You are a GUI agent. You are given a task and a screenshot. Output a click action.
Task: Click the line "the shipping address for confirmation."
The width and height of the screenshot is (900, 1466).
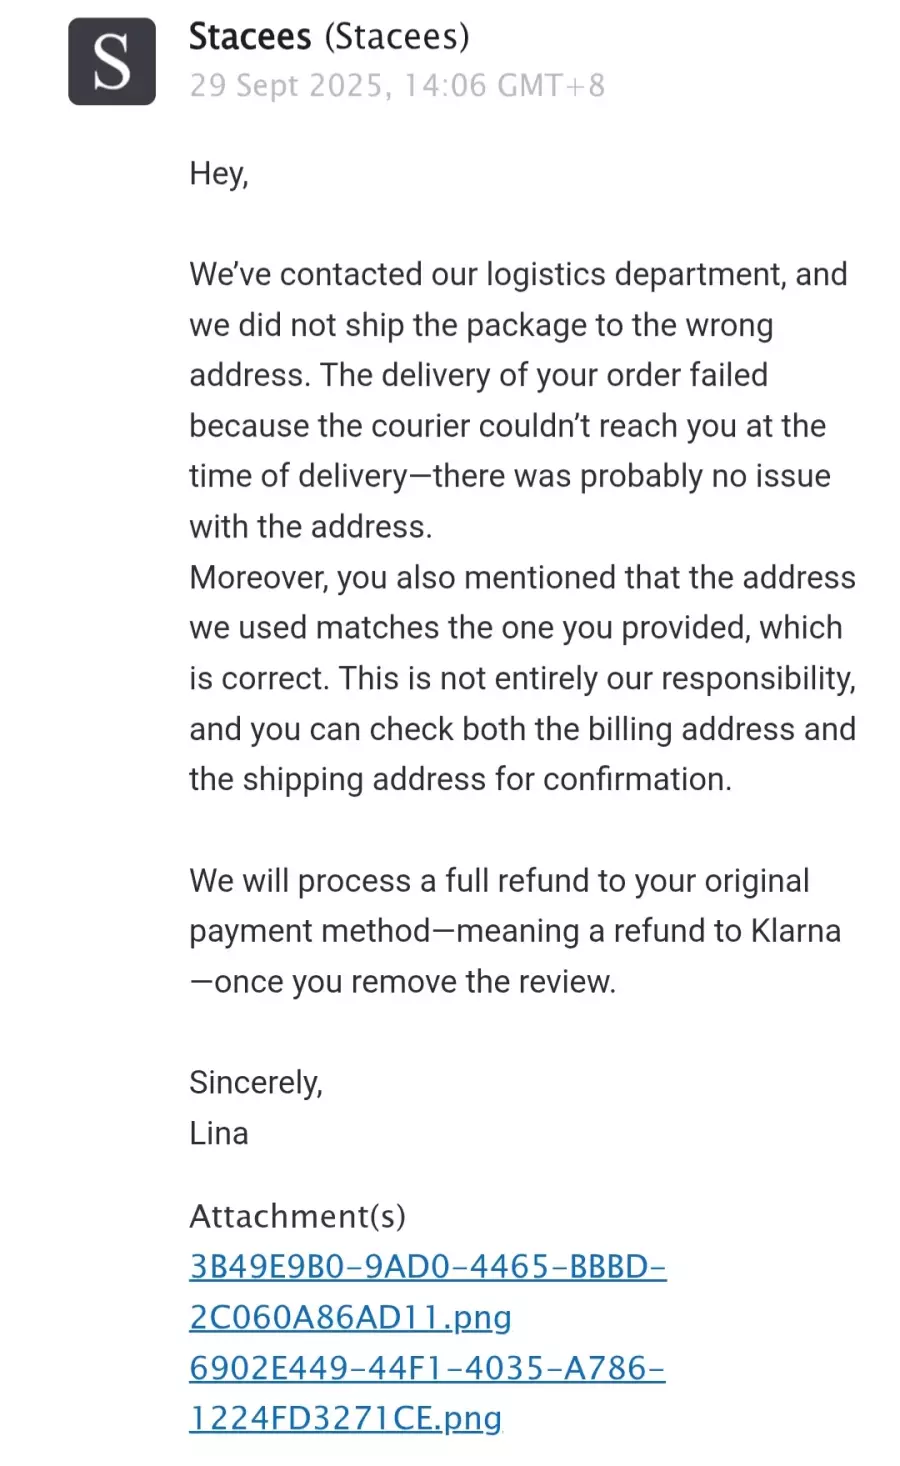point(460,779)
